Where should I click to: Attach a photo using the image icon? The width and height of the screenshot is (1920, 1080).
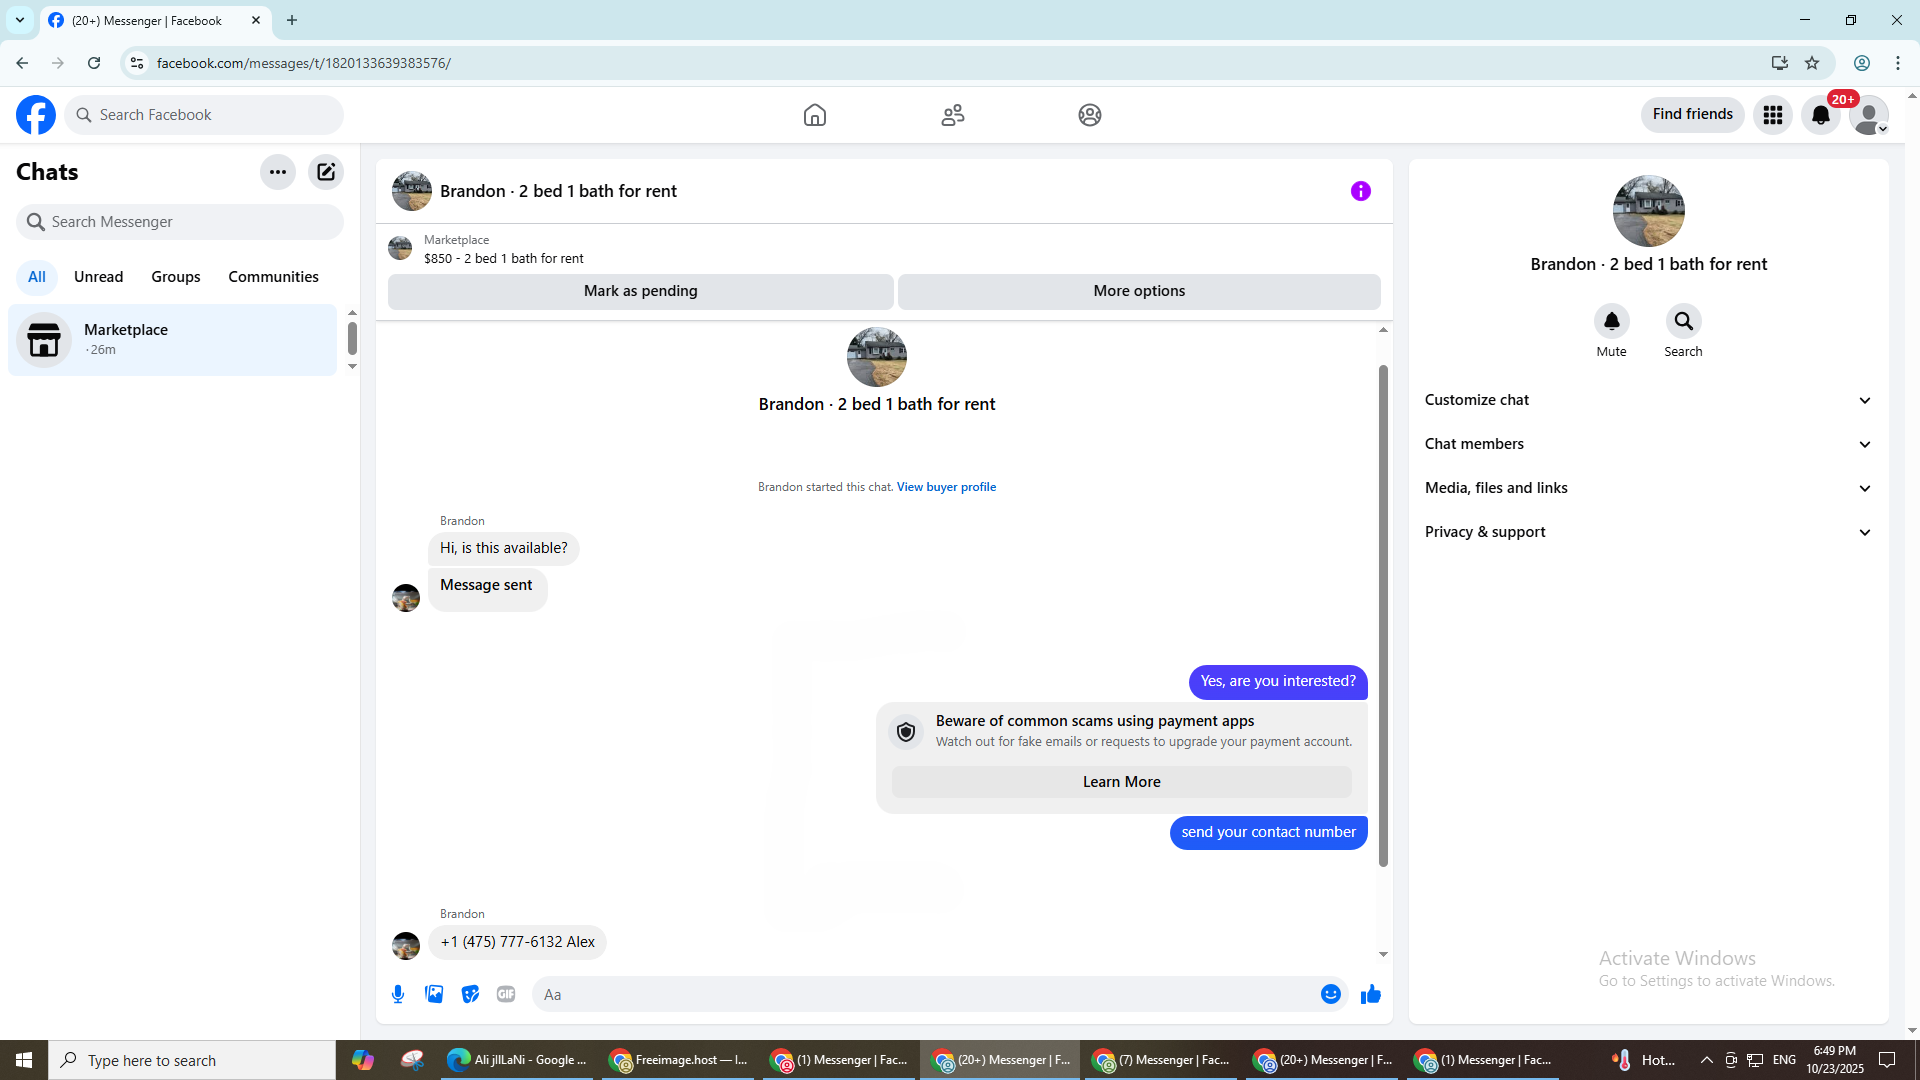(x=434, y=994)
